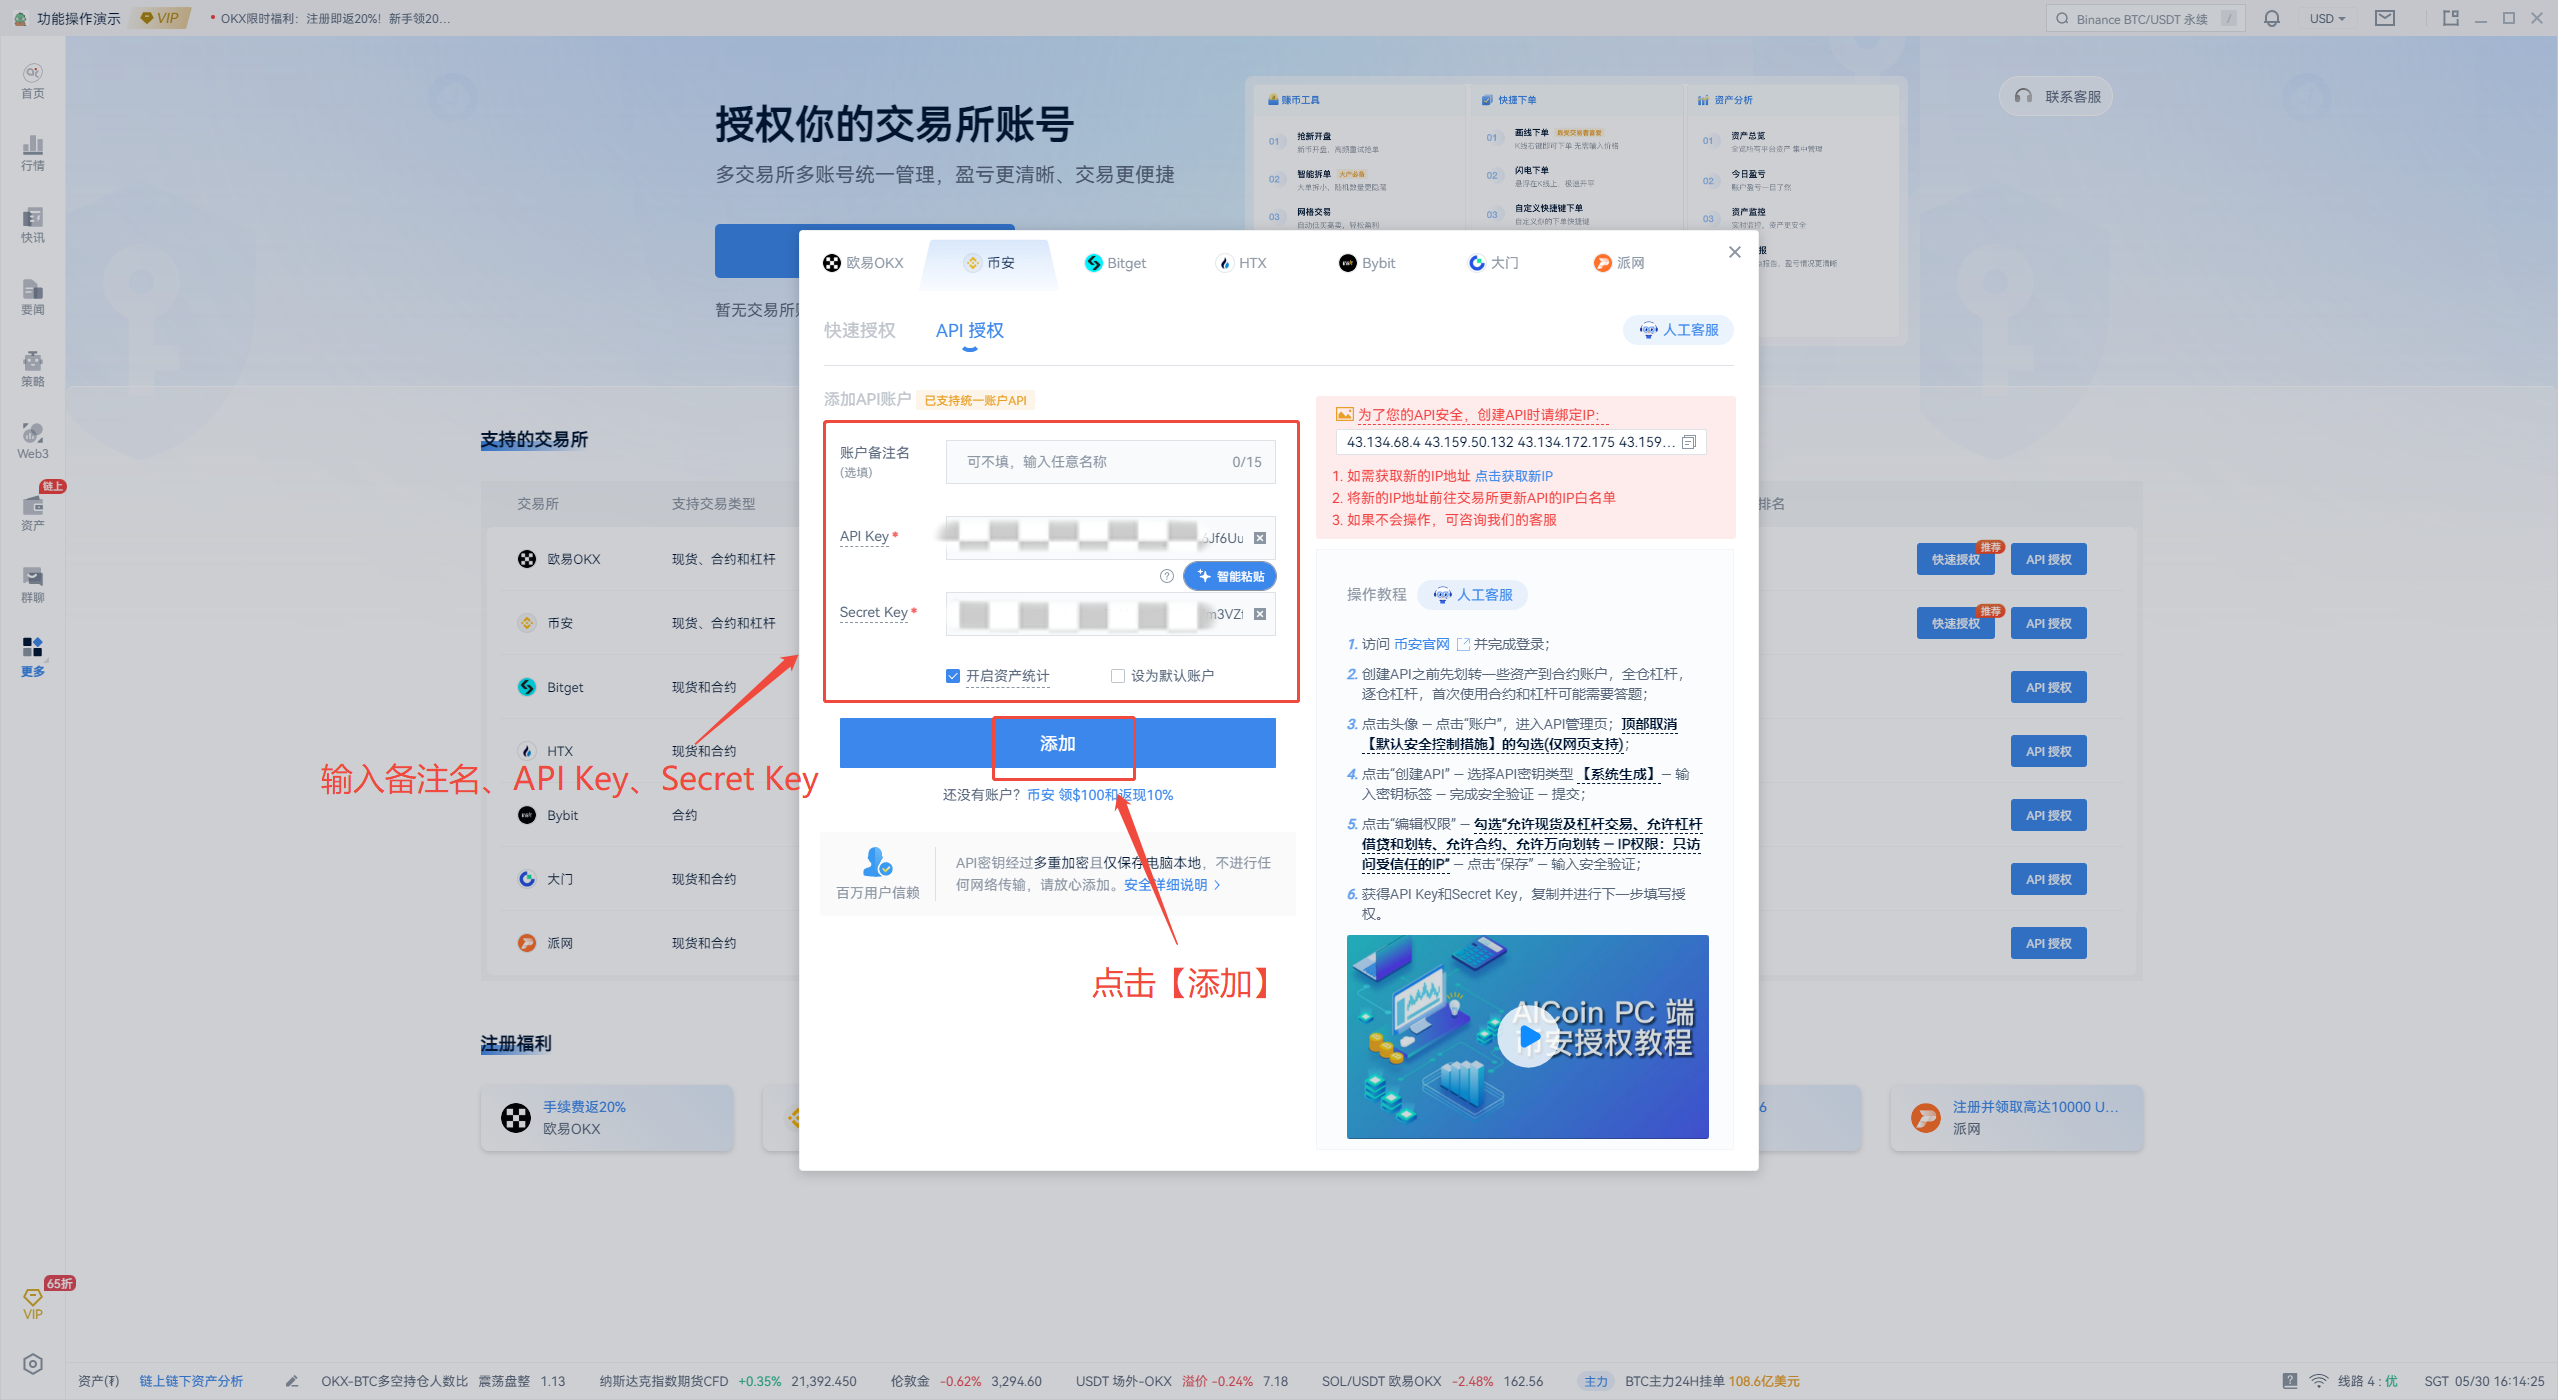Select the 欧易OKX exchange tab
Viewport: 2558px width, 1400px height.
click(x=863, y=263)
